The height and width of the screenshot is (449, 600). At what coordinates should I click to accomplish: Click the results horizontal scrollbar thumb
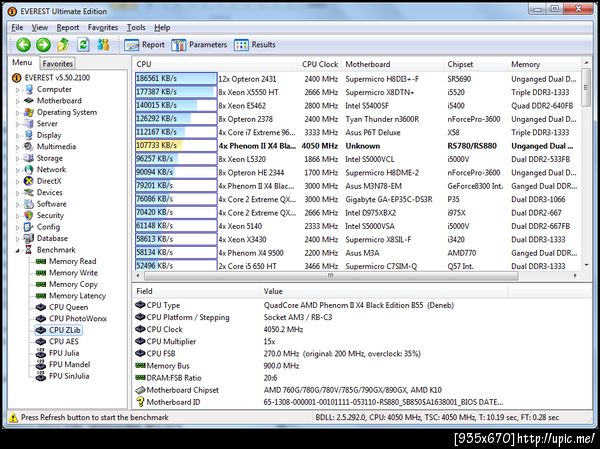click(331, 276)
